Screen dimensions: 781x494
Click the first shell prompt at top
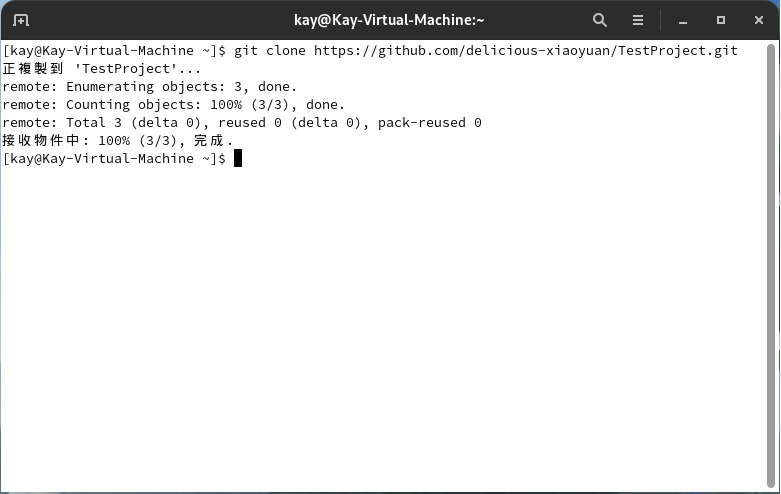coord(114,50)
